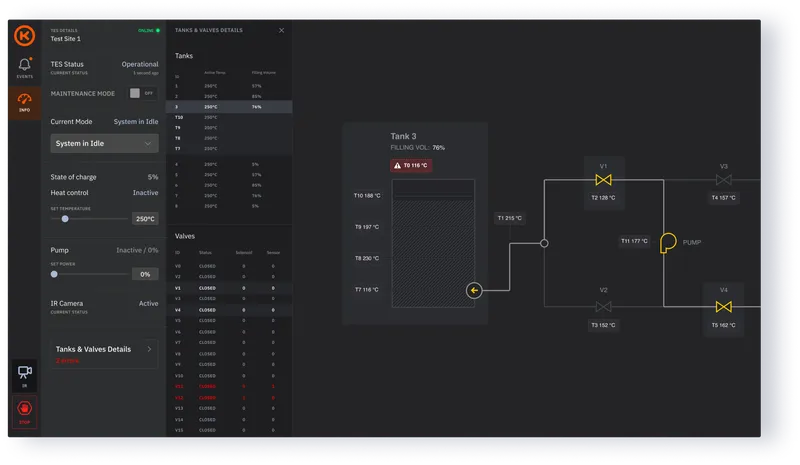This screenshot has width=800, height=465.
Task: Click the T10 188 °C sensor label
Action: [367, 195]
